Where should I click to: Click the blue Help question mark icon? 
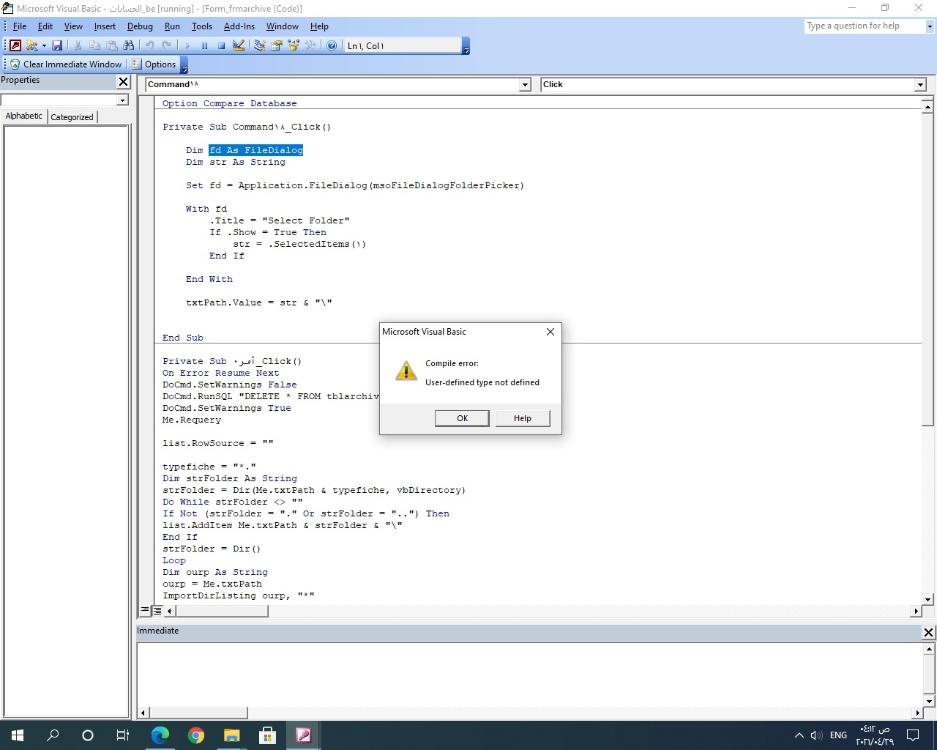click(x=332, y=45)
